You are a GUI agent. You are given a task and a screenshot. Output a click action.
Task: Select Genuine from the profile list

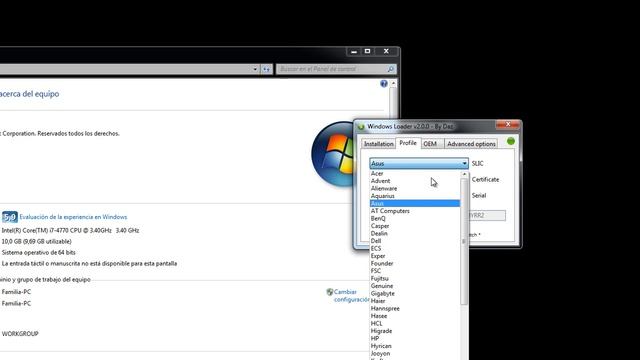(x=415, y=286)
